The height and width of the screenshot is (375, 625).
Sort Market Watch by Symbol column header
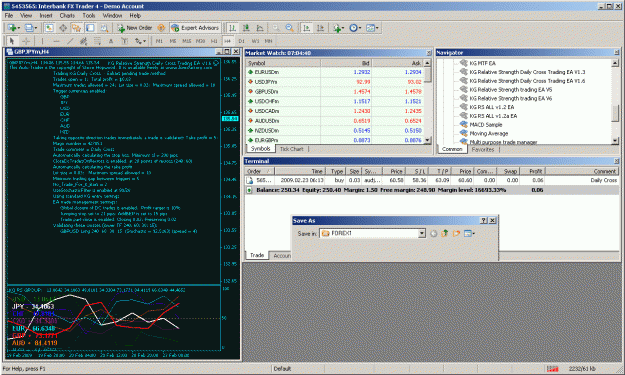tap(283, 63)
